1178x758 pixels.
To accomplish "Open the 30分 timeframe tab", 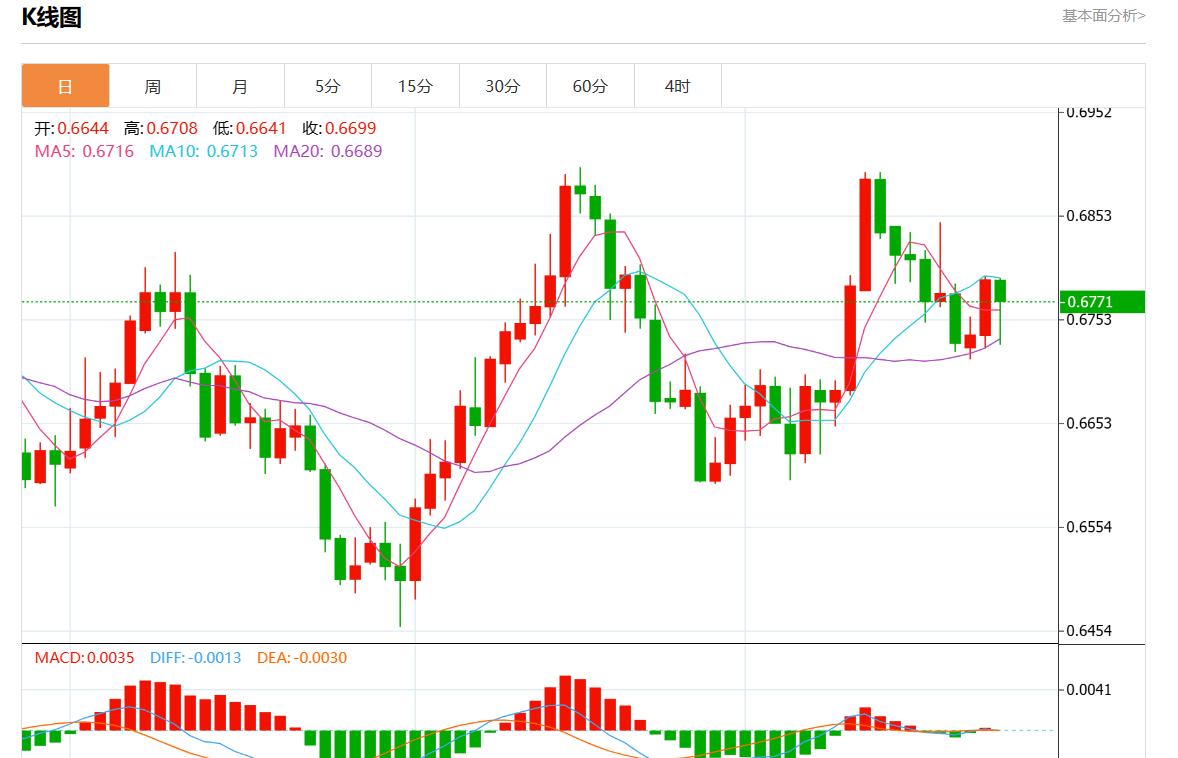I will 503,86.
